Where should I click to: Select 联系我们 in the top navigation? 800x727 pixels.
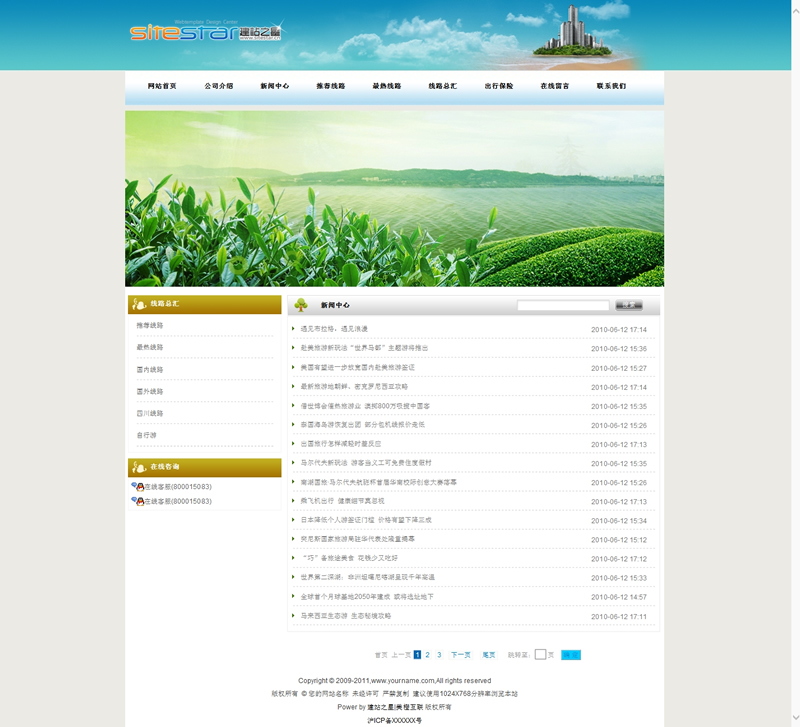pos(611,86)
